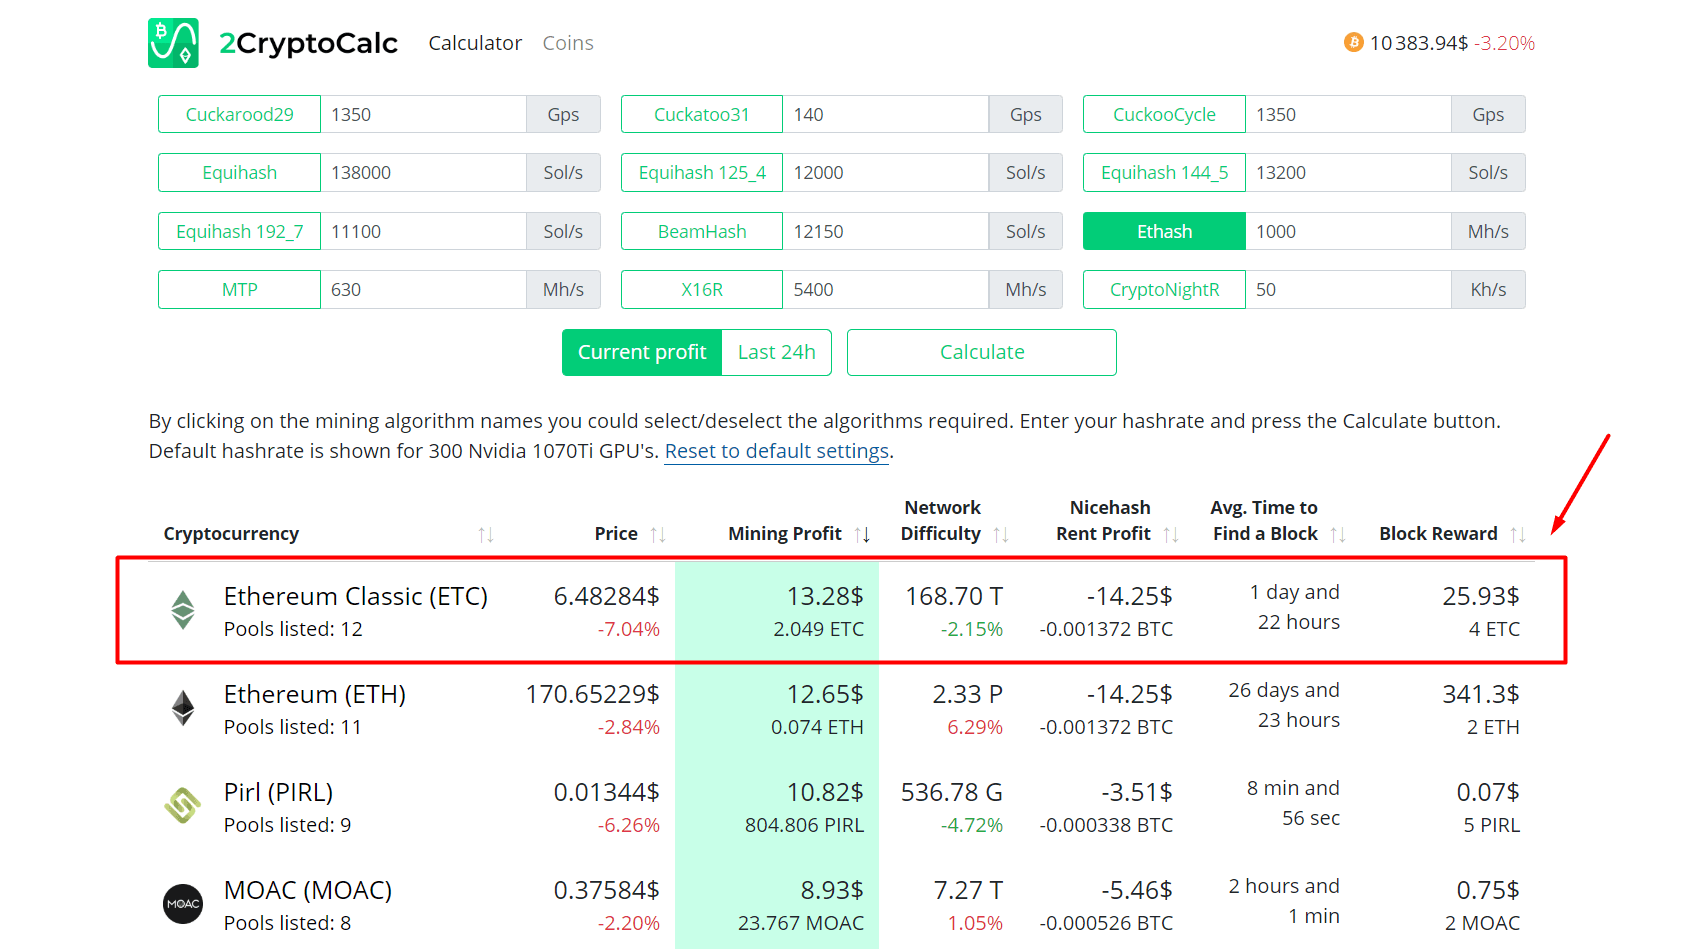1687x949 pixels.
Task: Switch to the Last 24h tab
Action: [776, 353]
